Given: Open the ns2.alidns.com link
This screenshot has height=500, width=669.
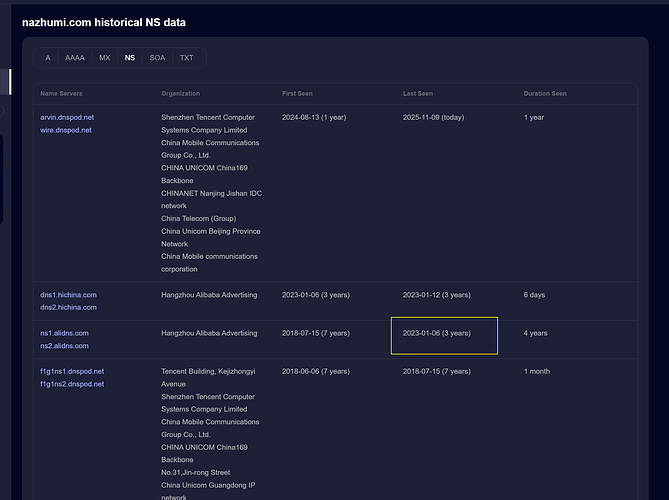Looking at the screenshot, I should pyautogui.click(x=64, y=346).
